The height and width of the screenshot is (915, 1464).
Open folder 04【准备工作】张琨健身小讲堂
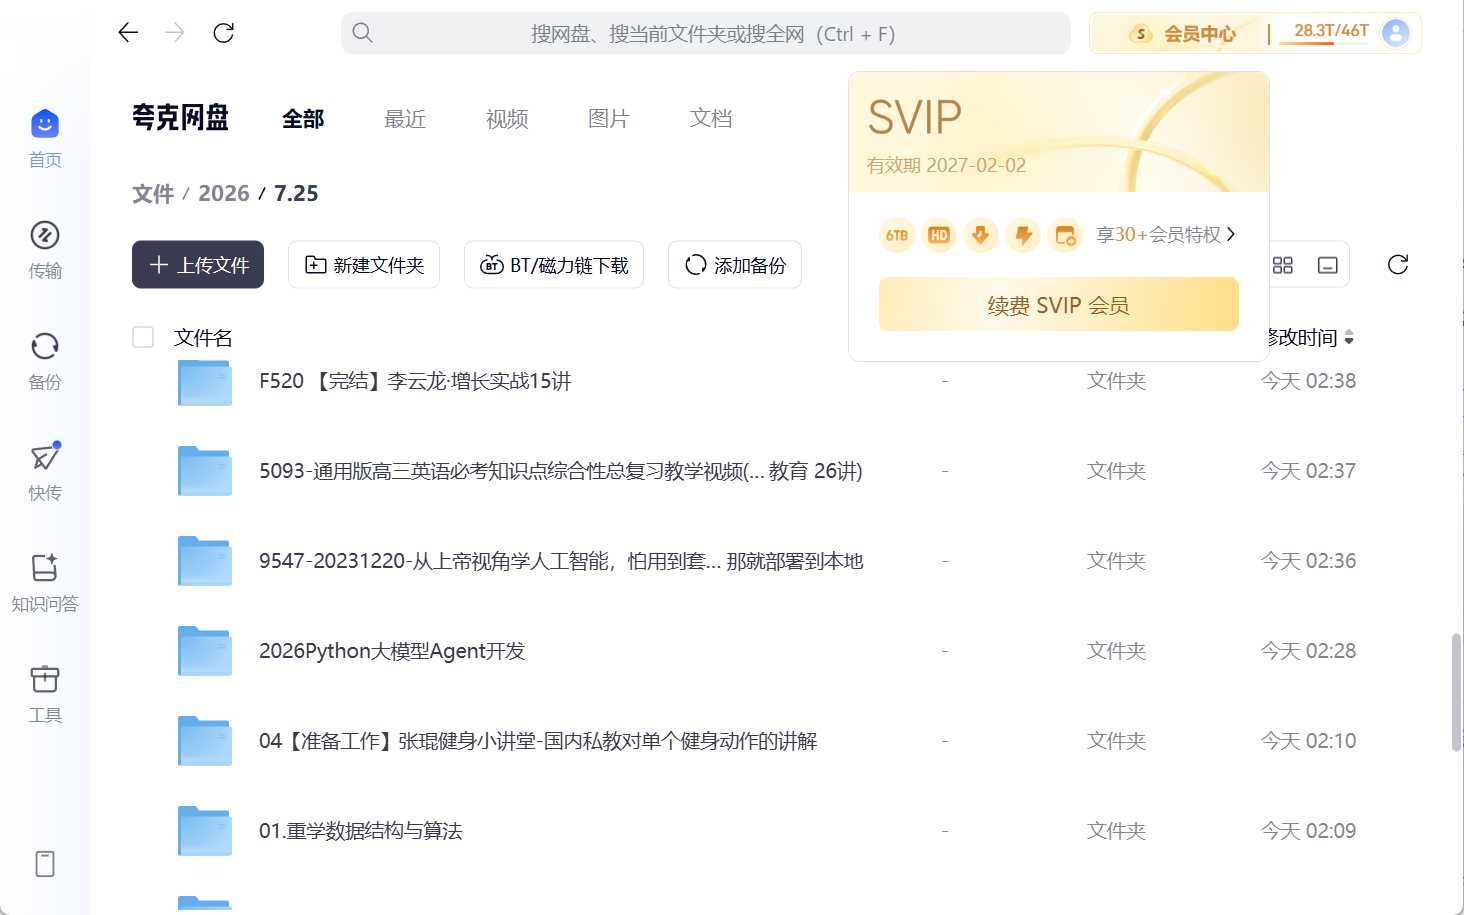coord(538,741)
